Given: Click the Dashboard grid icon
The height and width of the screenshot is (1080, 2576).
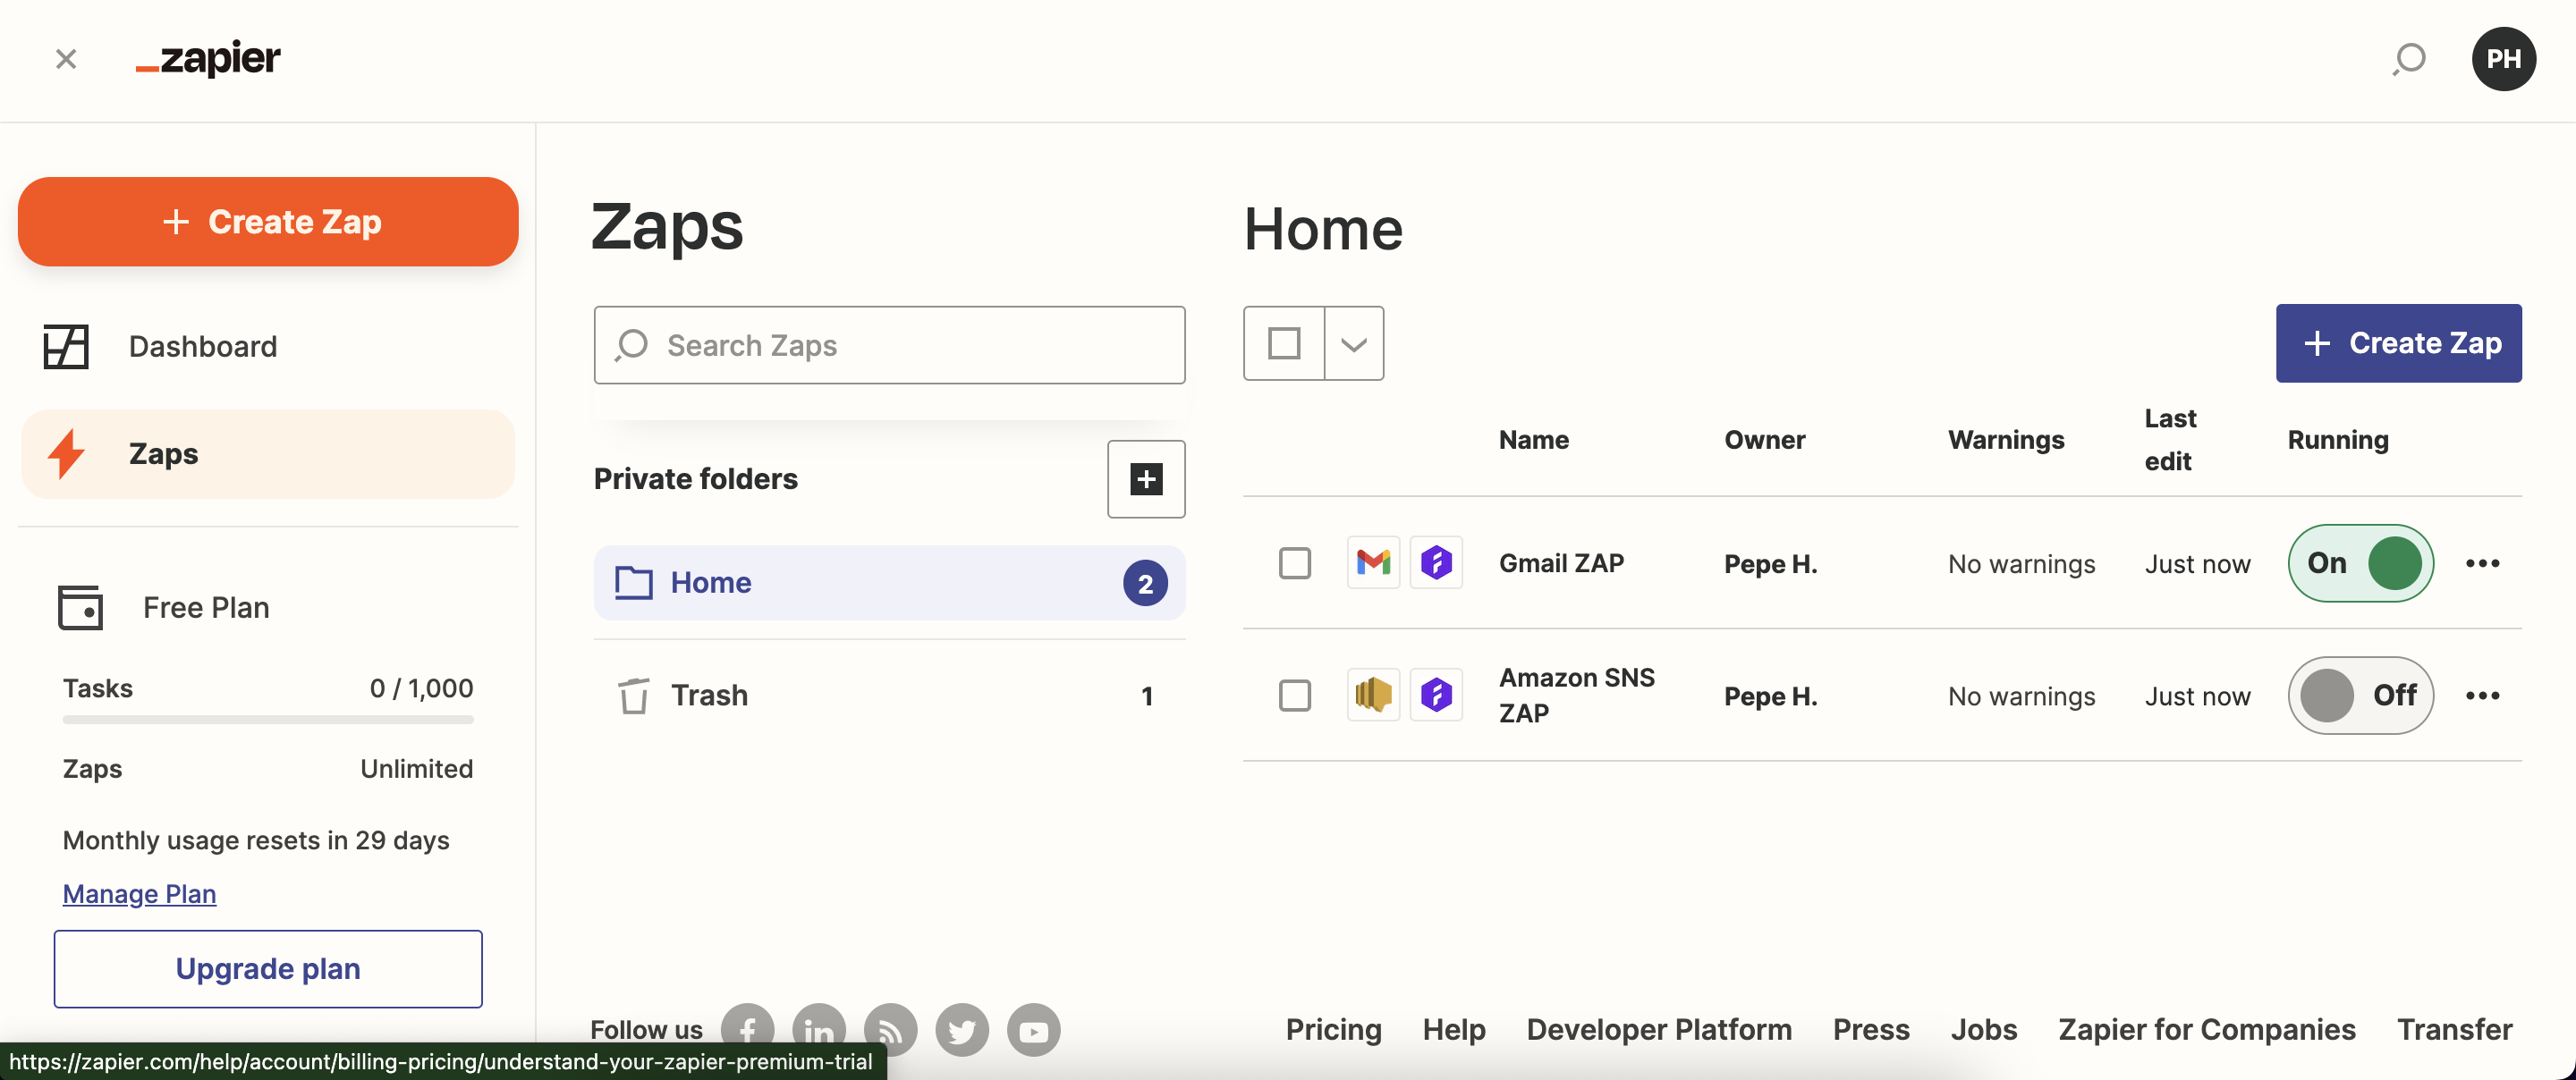Looking at the screenshot, I should [x=66, y=347].
